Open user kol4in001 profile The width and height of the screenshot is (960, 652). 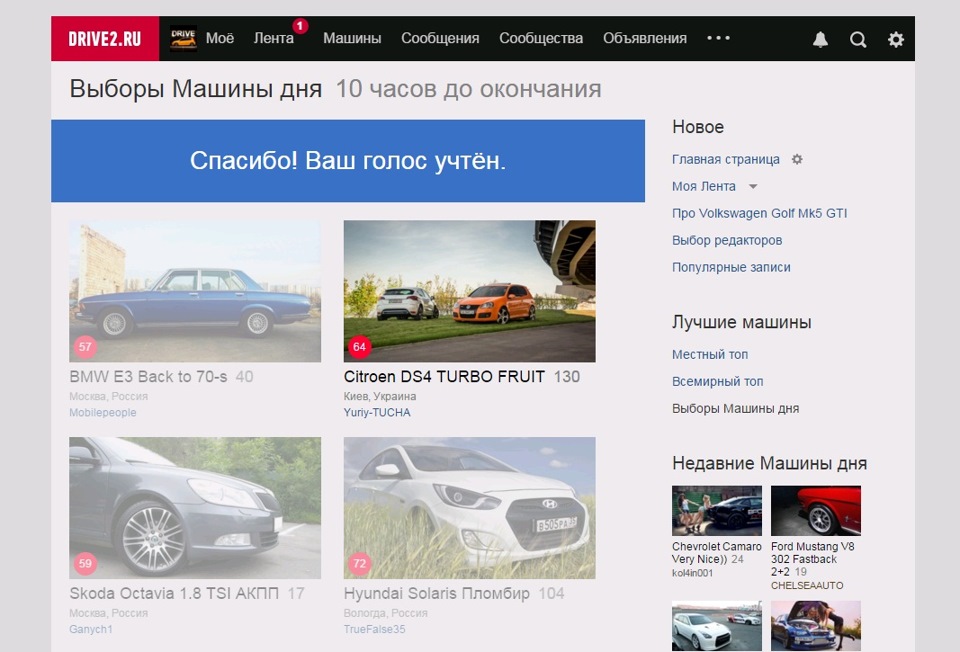coord(692,573)
